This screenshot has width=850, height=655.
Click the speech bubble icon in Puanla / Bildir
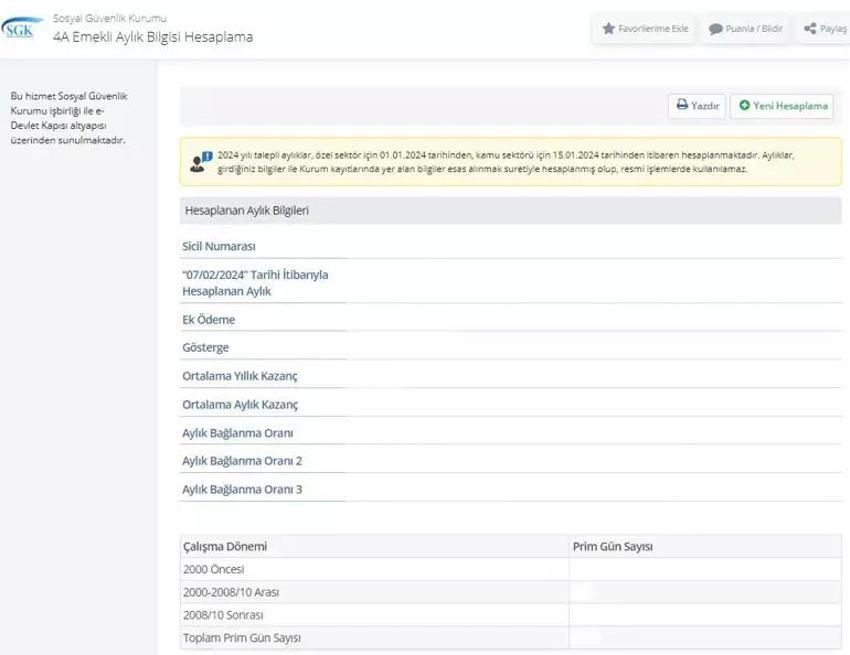click(x=716, y=29)
